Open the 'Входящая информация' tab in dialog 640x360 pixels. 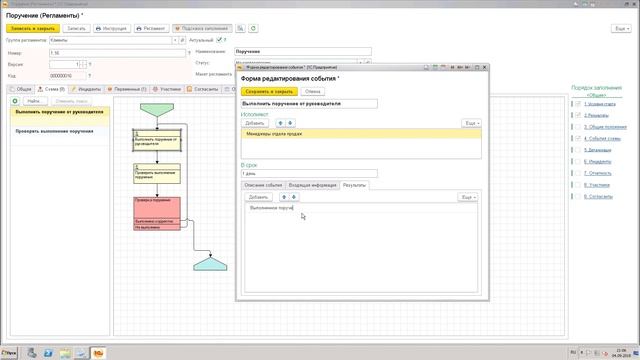[x=313, y=185]
